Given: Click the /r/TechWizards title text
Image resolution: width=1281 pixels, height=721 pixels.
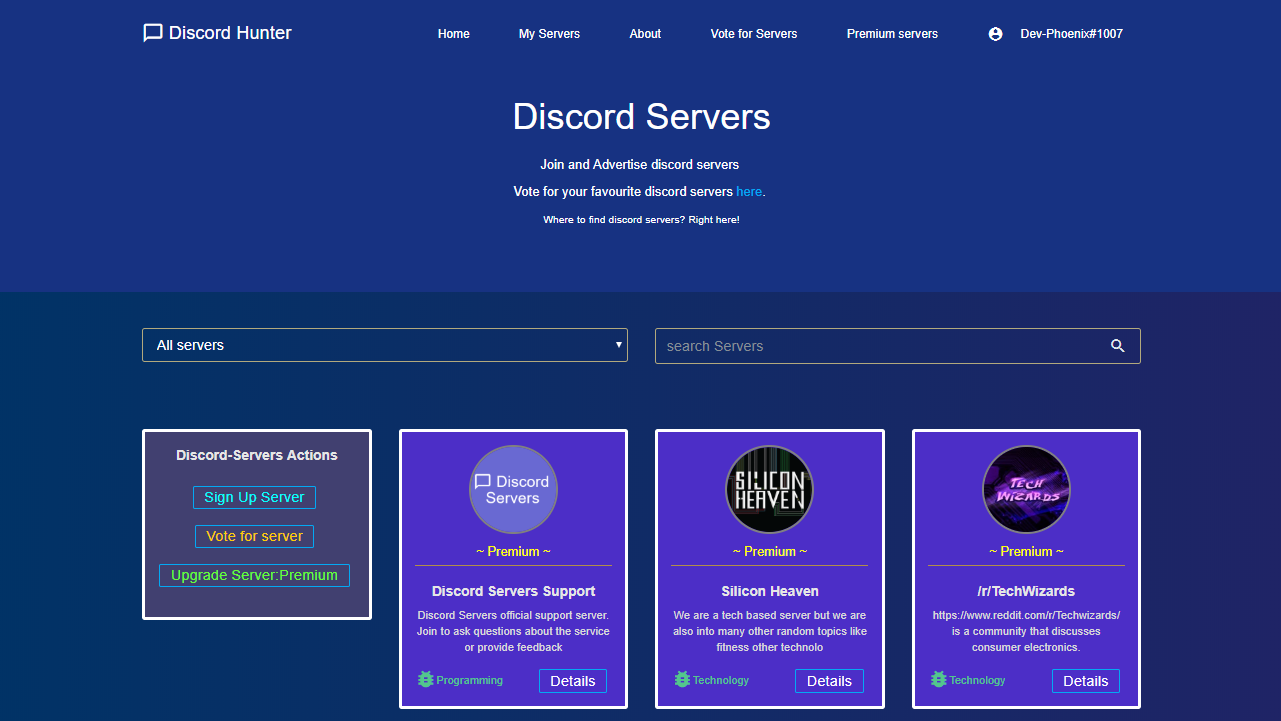Looking at the screenshot, I should tap(1026, 591).
